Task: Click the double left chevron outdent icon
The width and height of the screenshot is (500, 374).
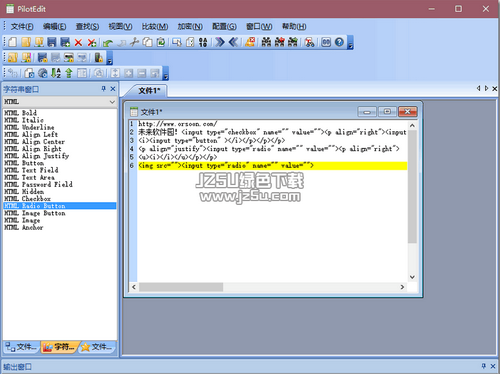Action: click(x=234, y=42)
